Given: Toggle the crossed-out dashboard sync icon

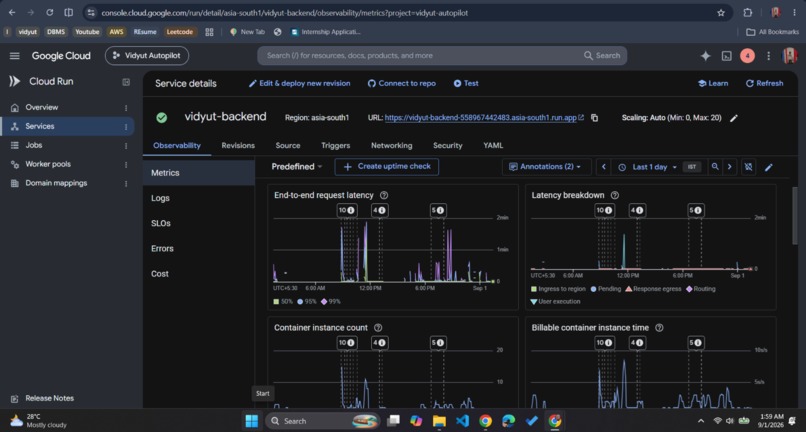Looking at the screenshot, I should tap(748, 167).
